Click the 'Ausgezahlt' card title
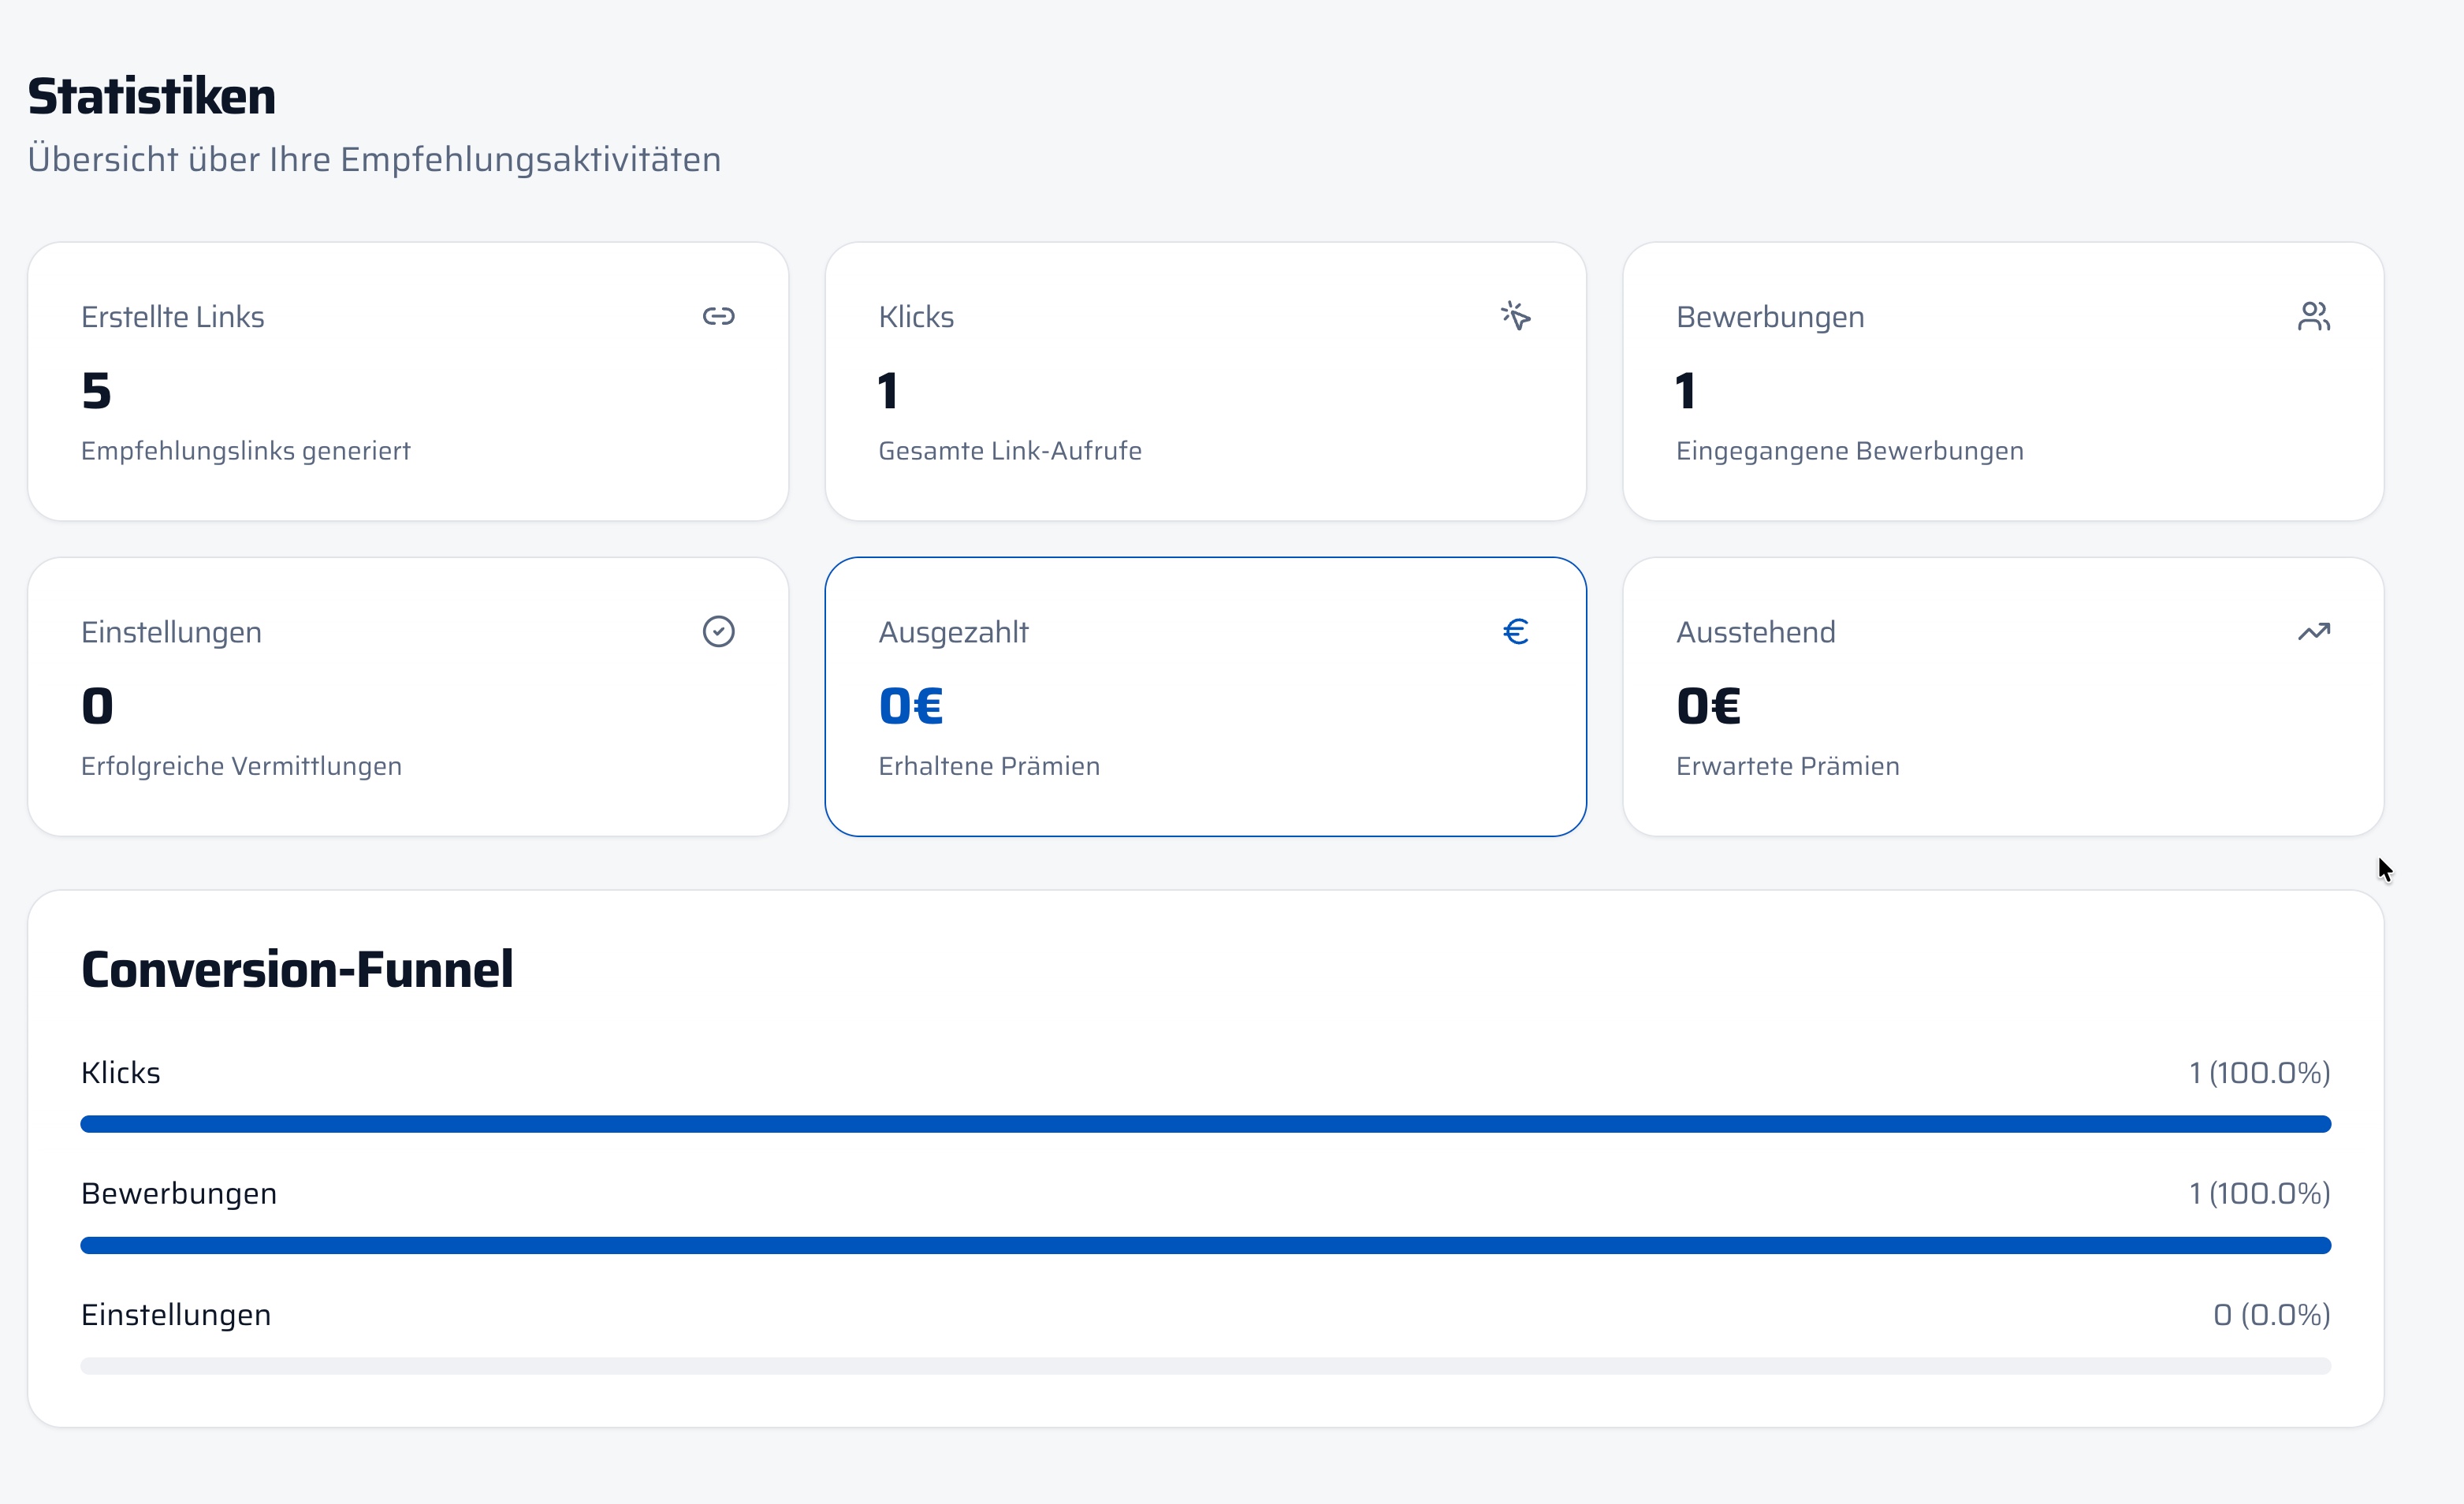2464x1504 pixels. 953,632
